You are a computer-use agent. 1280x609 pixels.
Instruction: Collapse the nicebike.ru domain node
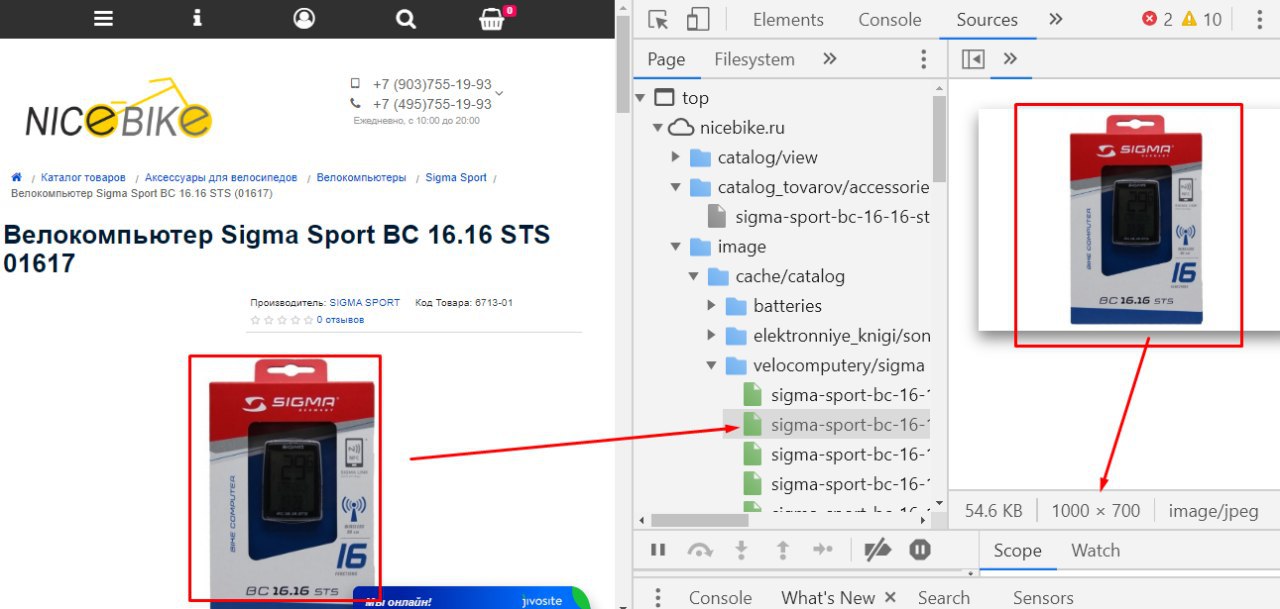coord(658,128)
